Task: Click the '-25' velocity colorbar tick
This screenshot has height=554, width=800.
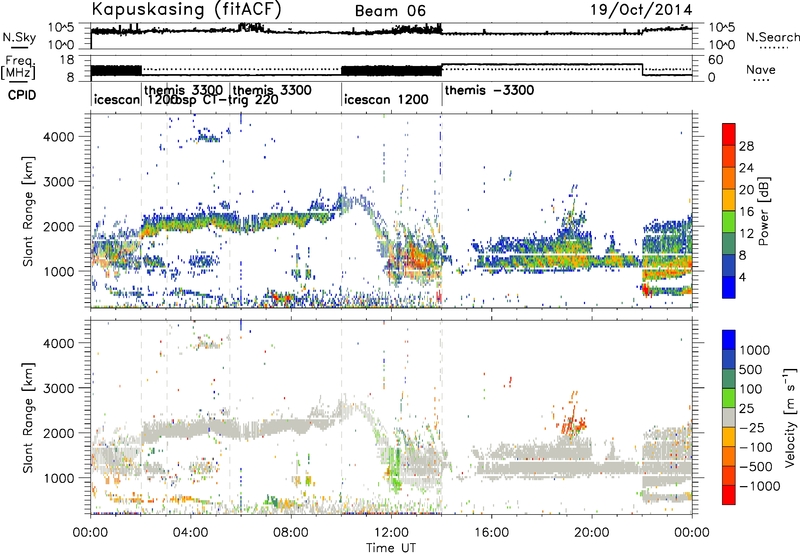Action: point(752,427)
